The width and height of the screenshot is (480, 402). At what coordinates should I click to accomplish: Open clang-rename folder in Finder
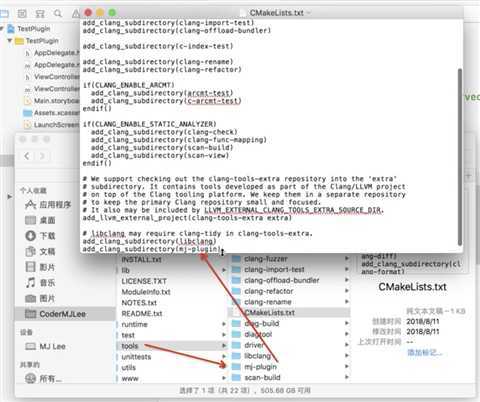click(x=268, y=302)
